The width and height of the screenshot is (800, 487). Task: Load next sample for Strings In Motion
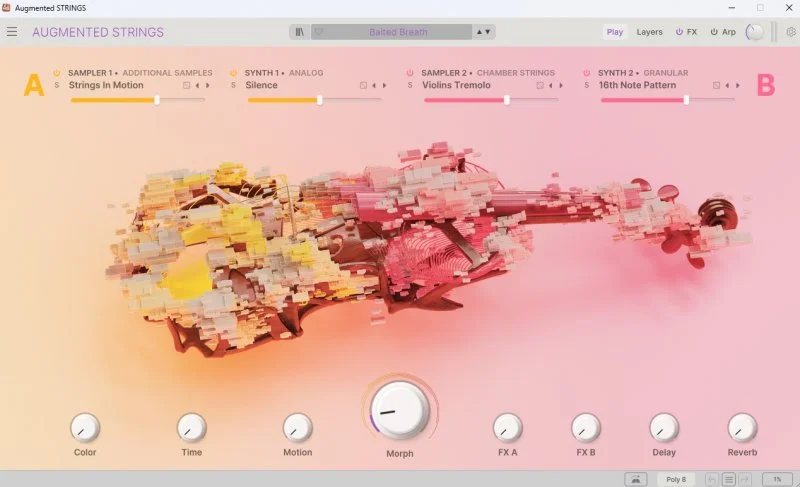point(208,85)
